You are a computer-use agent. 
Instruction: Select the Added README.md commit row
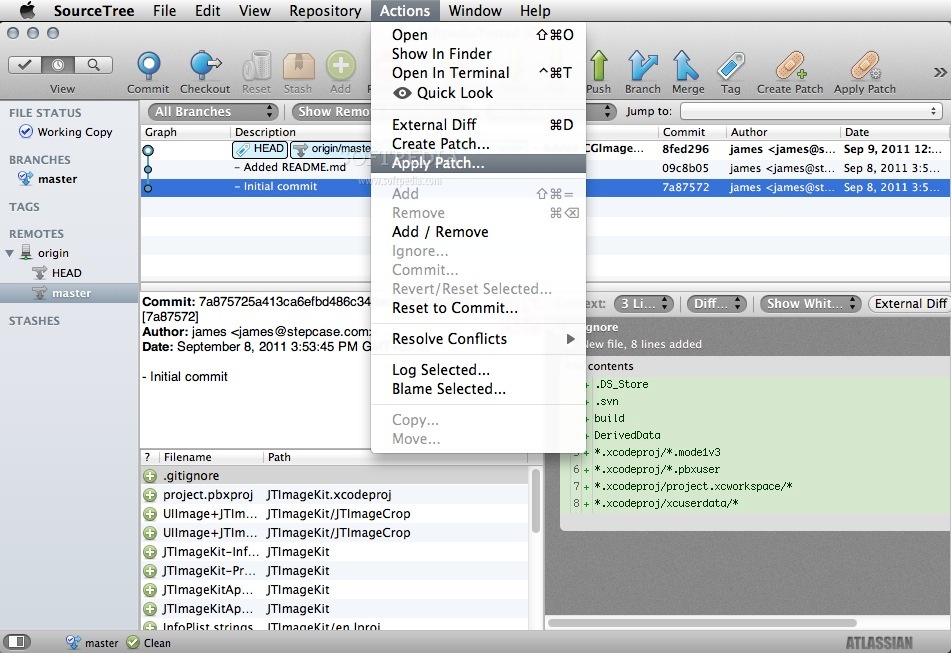tap(545, 168)
